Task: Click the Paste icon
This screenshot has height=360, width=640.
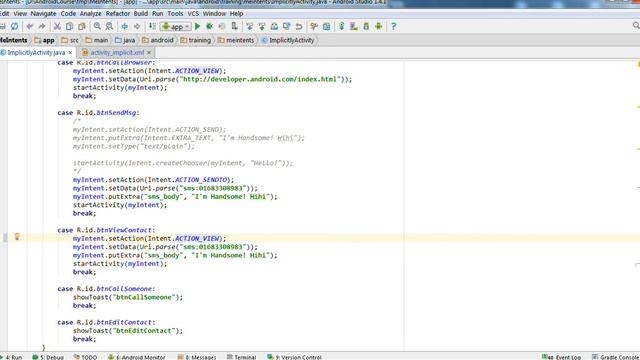Action: (x=82, y=27)
